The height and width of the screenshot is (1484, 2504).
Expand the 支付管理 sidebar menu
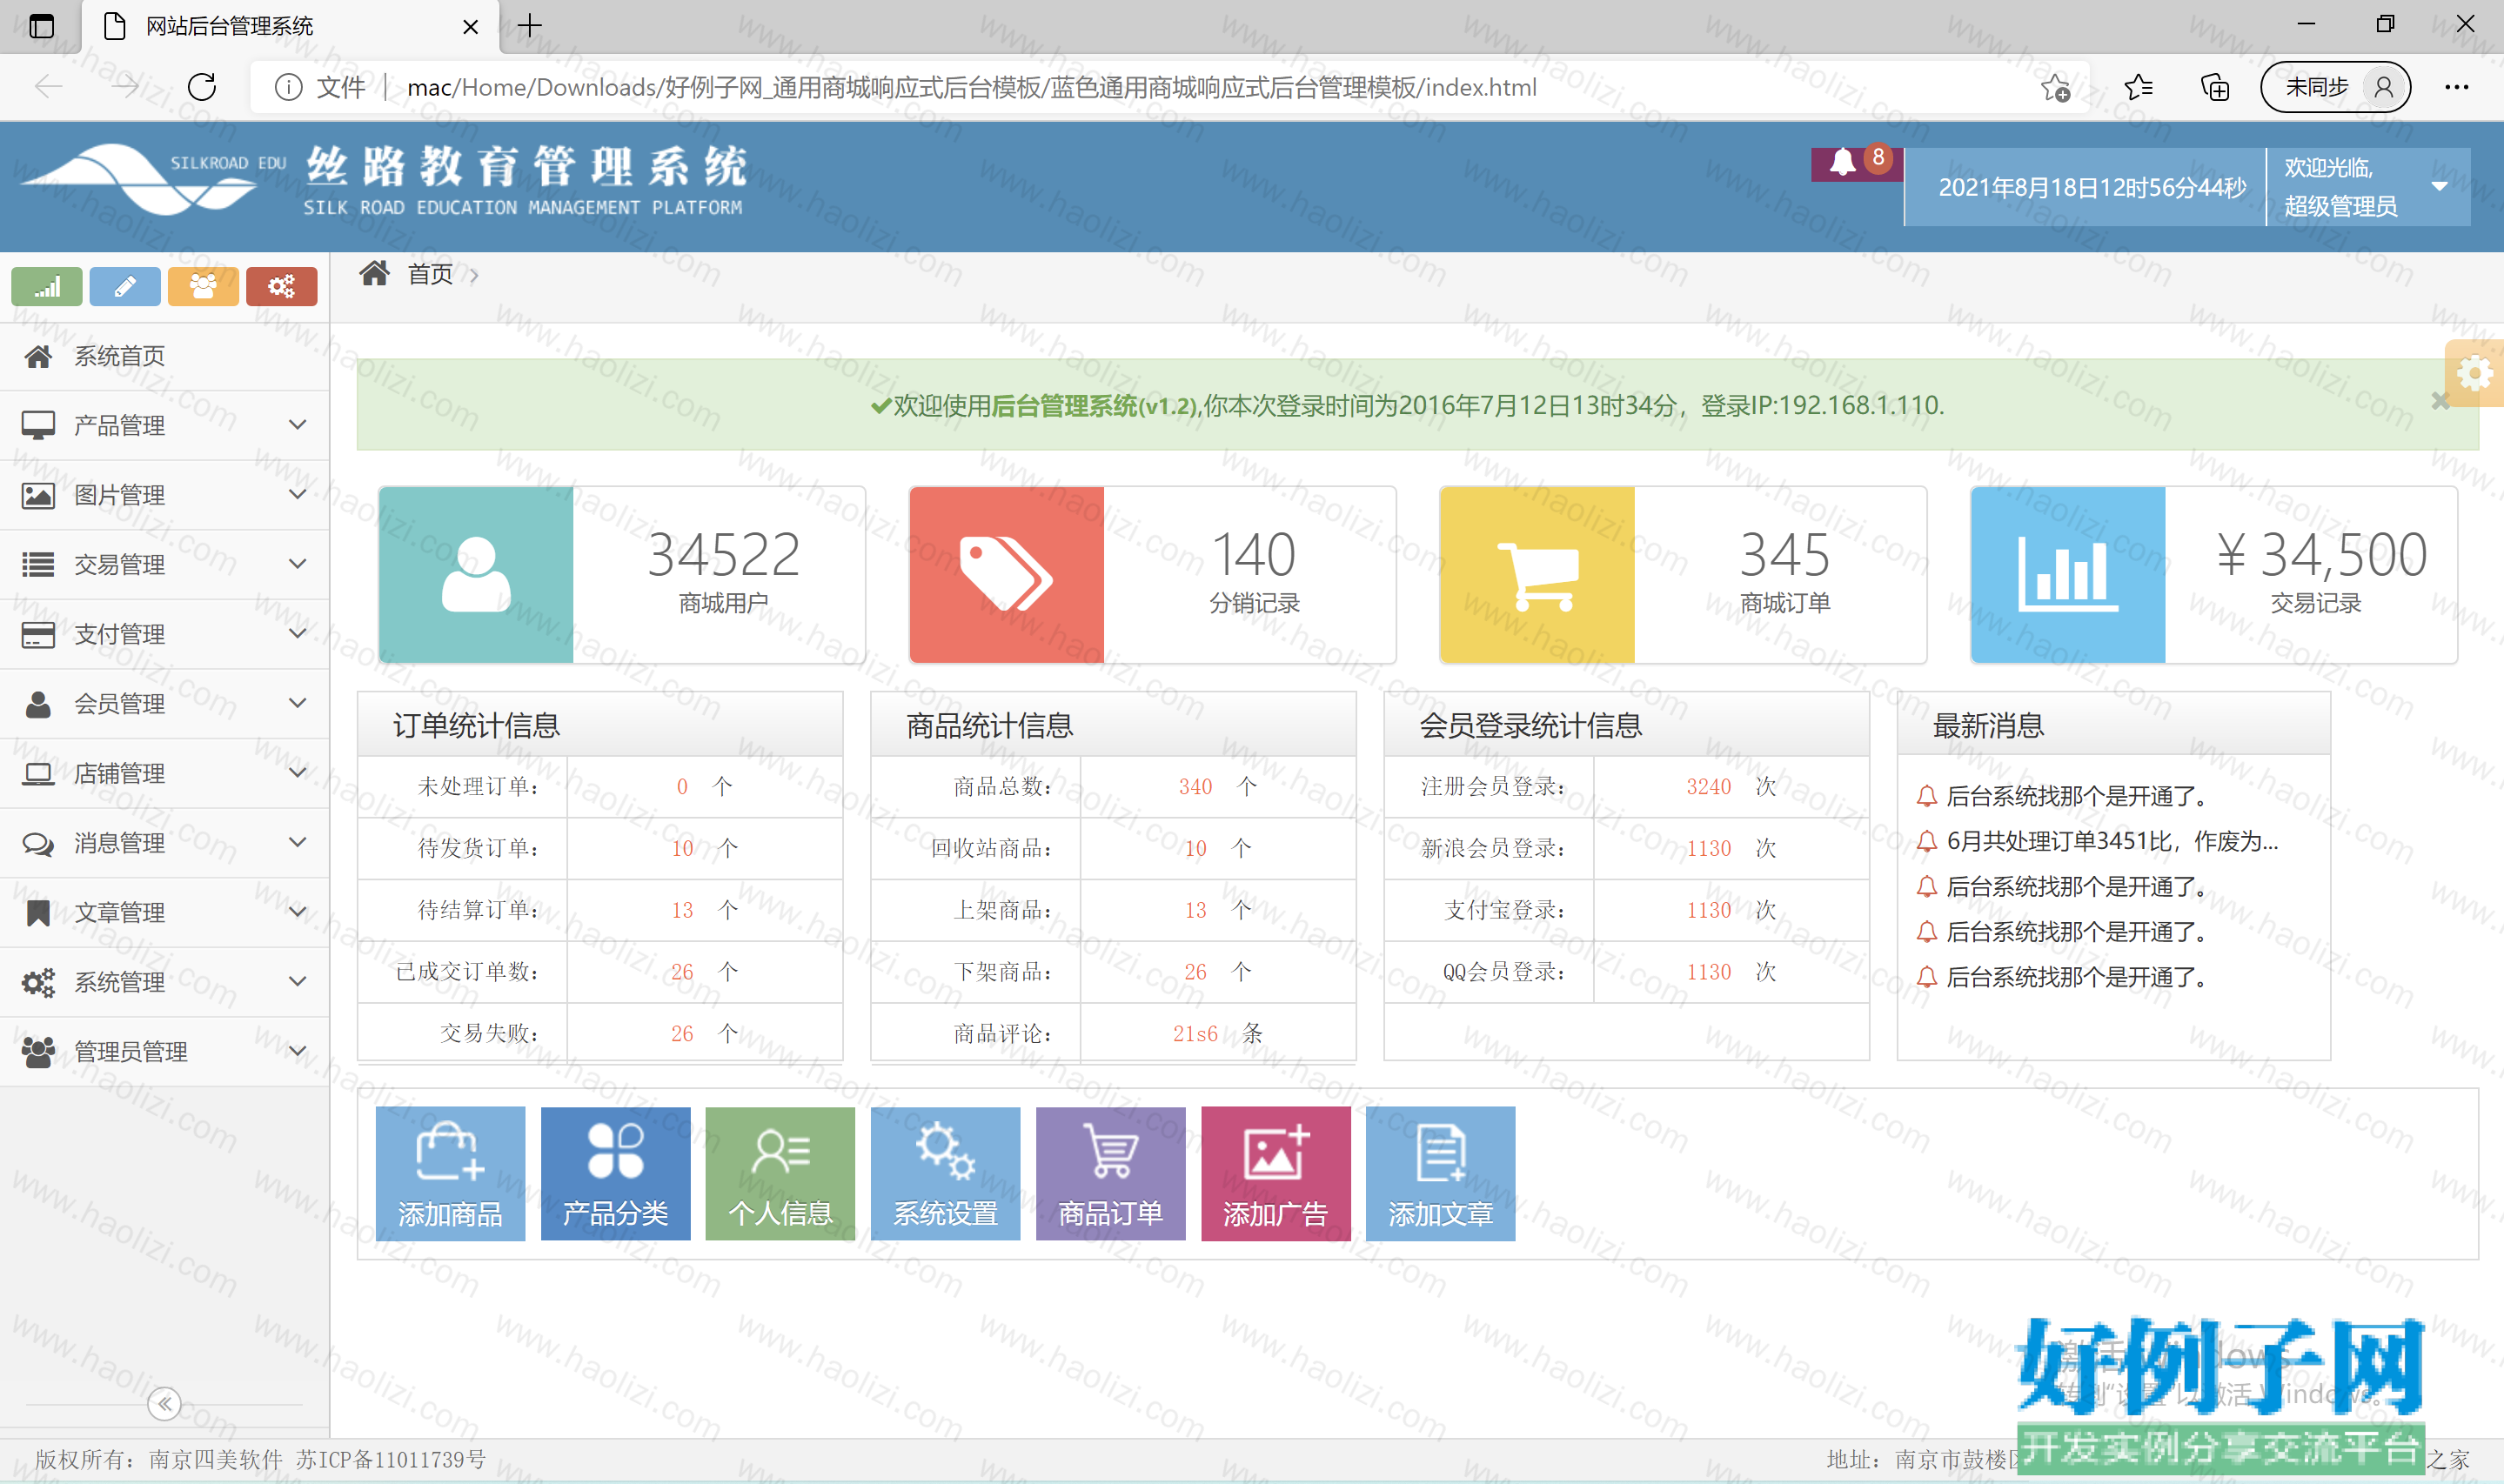click(164, 634)
